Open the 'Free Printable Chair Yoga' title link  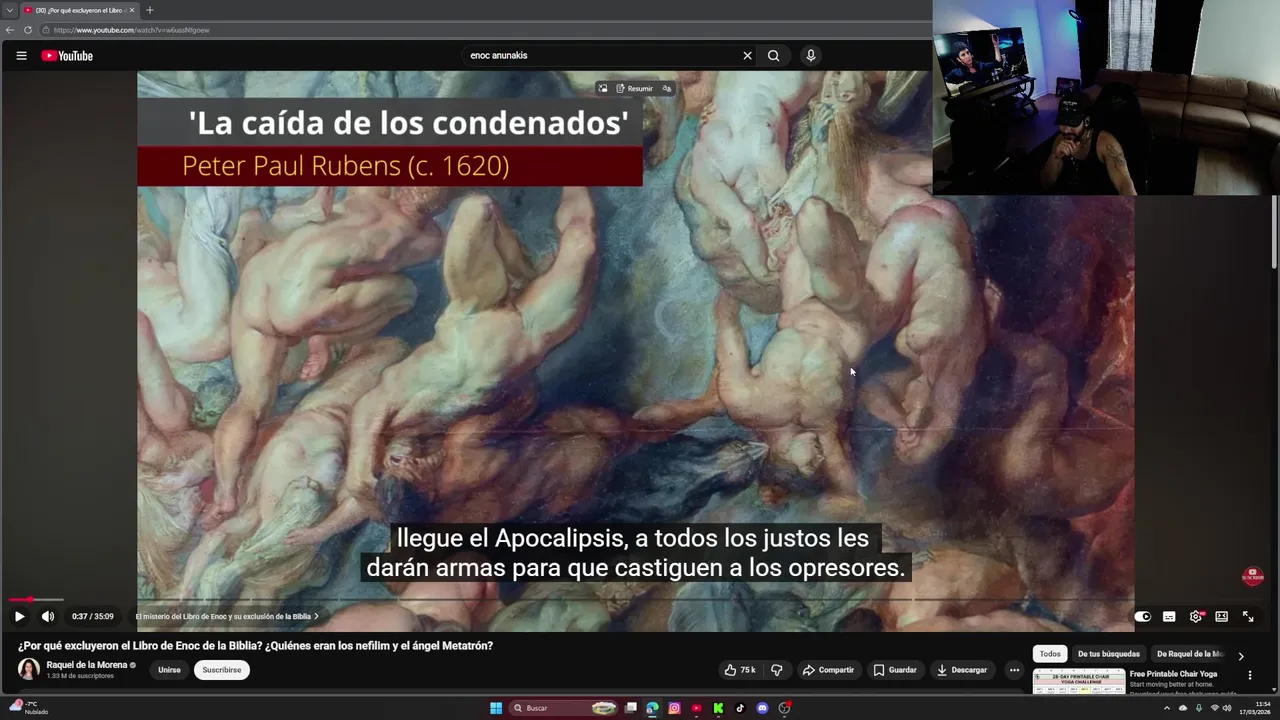1173,674
